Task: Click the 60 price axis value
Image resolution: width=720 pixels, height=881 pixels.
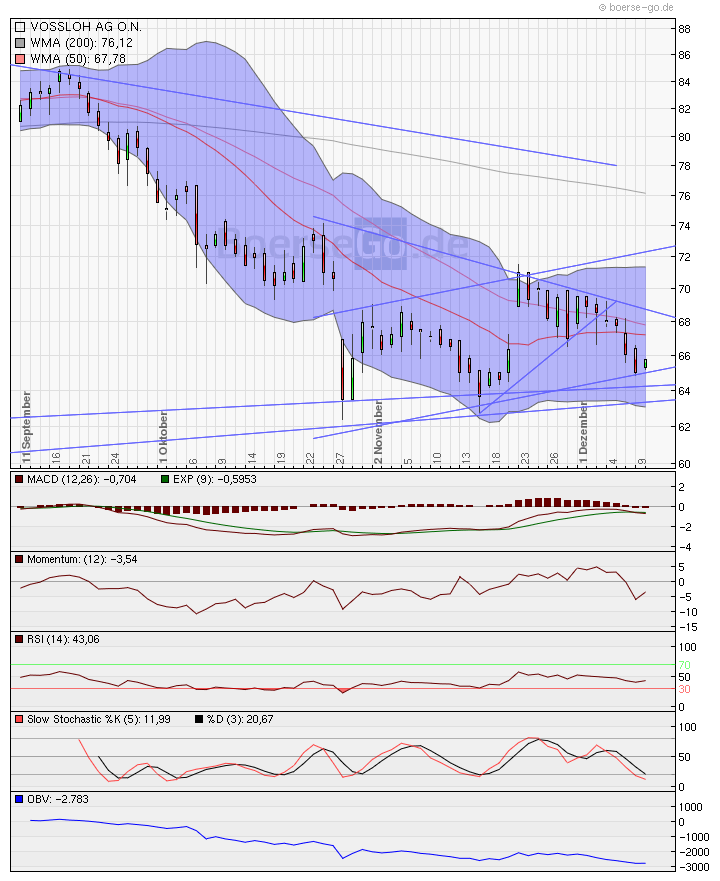Action: pyautogui.click(x=684, y=464)
